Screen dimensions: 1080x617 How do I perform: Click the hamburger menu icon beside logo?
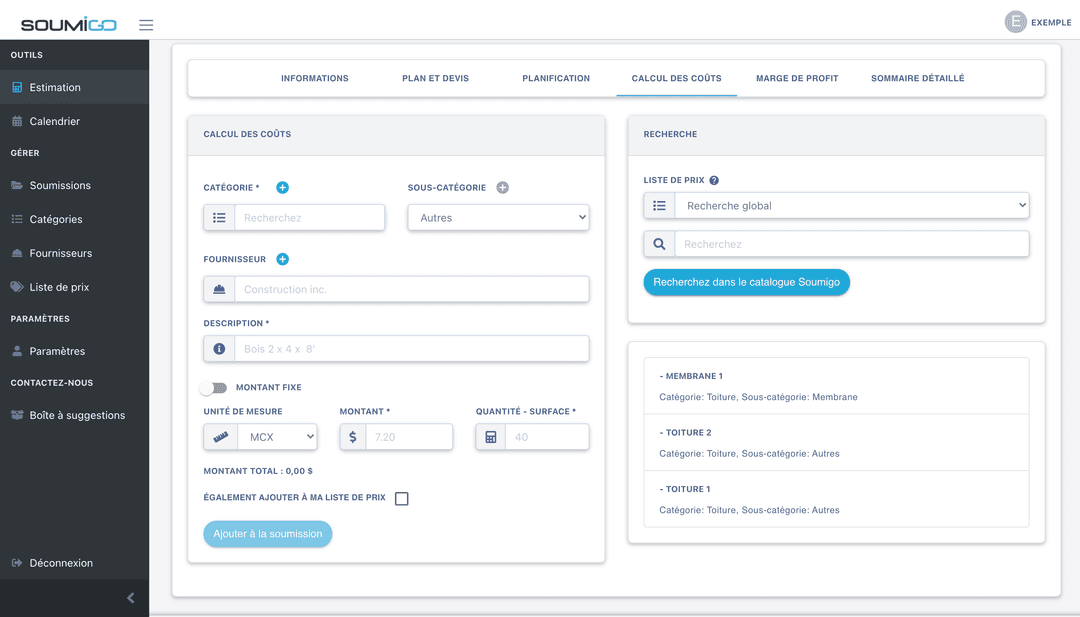point(146,25)
